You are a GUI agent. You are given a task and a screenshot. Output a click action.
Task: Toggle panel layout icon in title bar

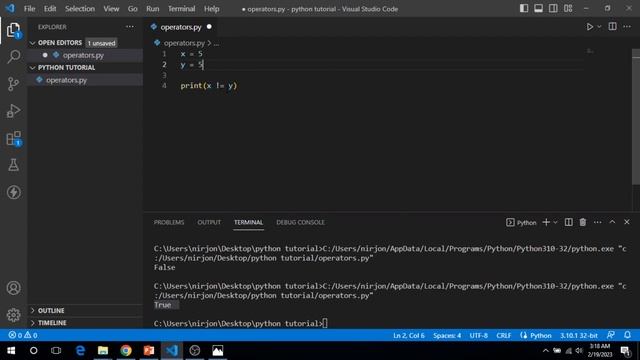538,8
